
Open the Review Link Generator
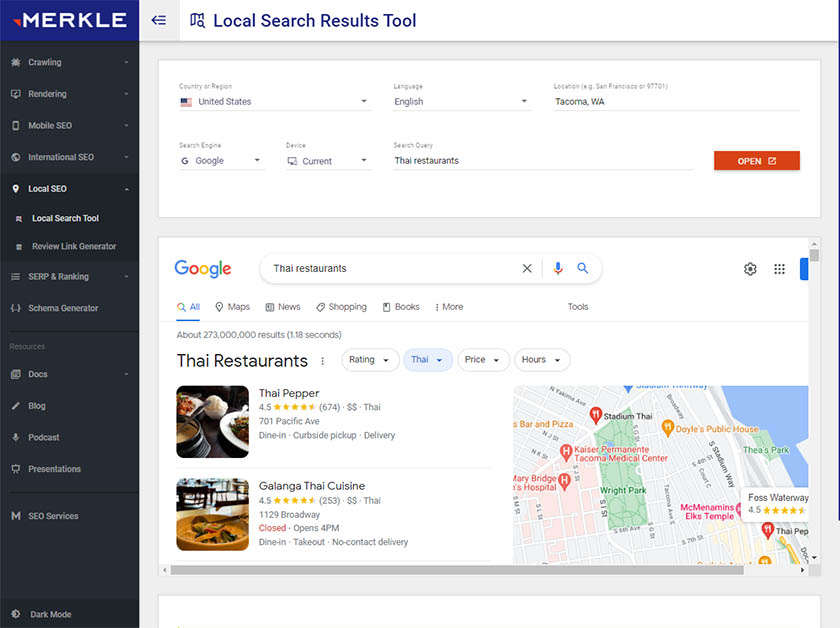coord(74,246)
